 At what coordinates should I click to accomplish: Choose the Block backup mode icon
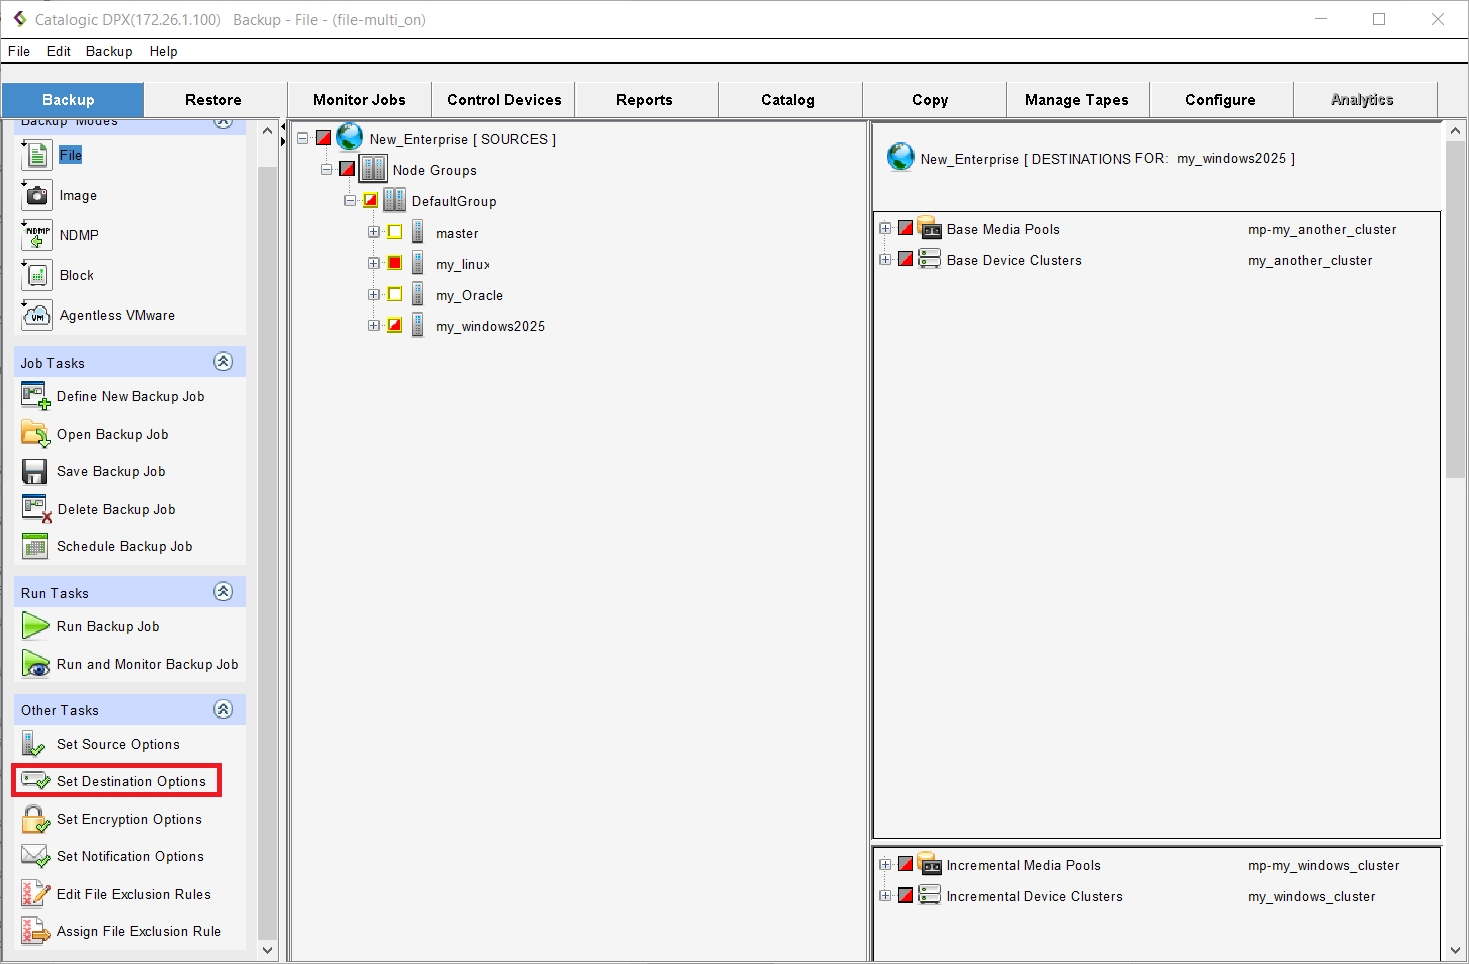[x=36, y=276]
